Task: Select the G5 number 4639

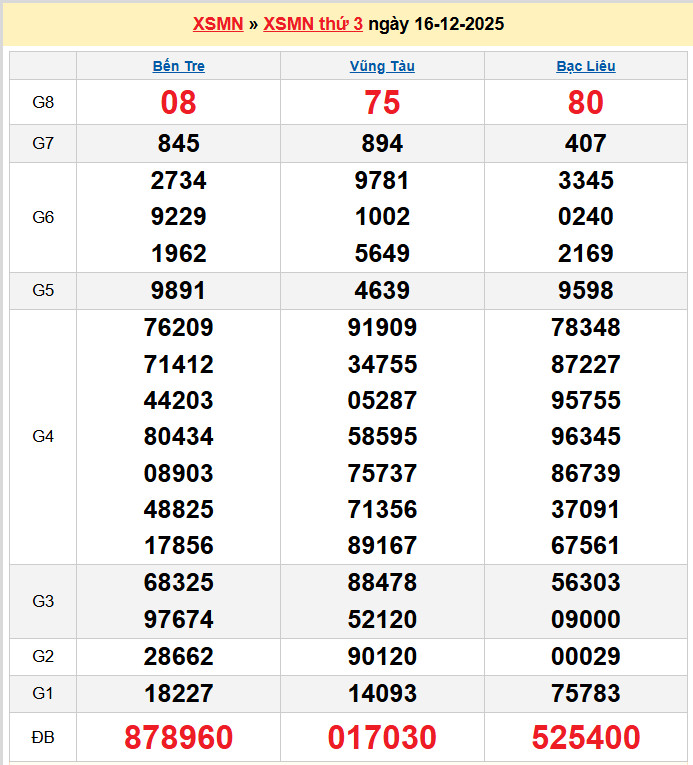Action: [x=382, y=291]
